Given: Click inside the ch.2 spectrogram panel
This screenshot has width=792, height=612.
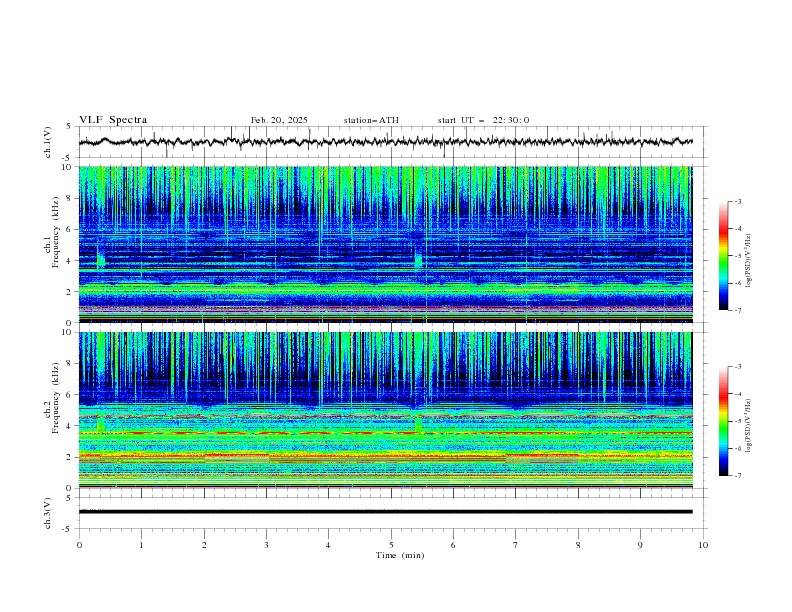Looking at the screenshot, I should point(385,410).
